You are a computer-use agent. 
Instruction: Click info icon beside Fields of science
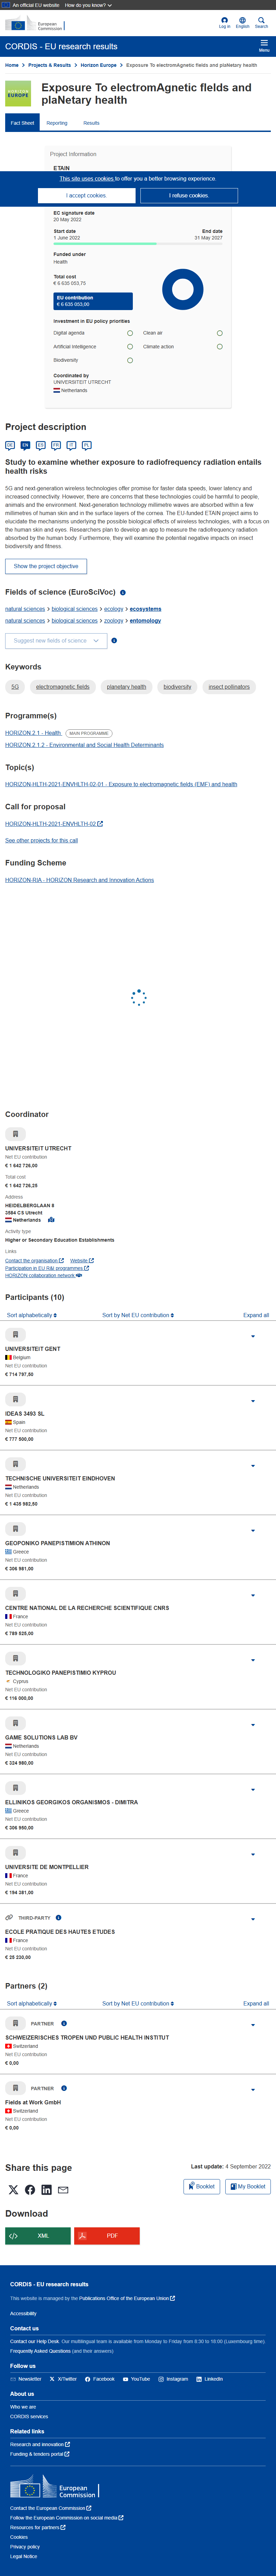pos(123,592)
